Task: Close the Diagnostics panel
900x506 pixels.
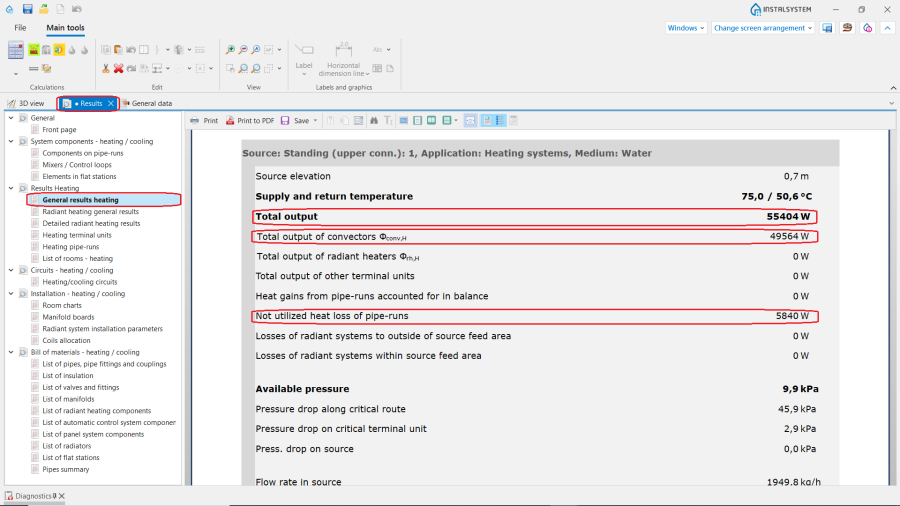Action: pos(62,496)
